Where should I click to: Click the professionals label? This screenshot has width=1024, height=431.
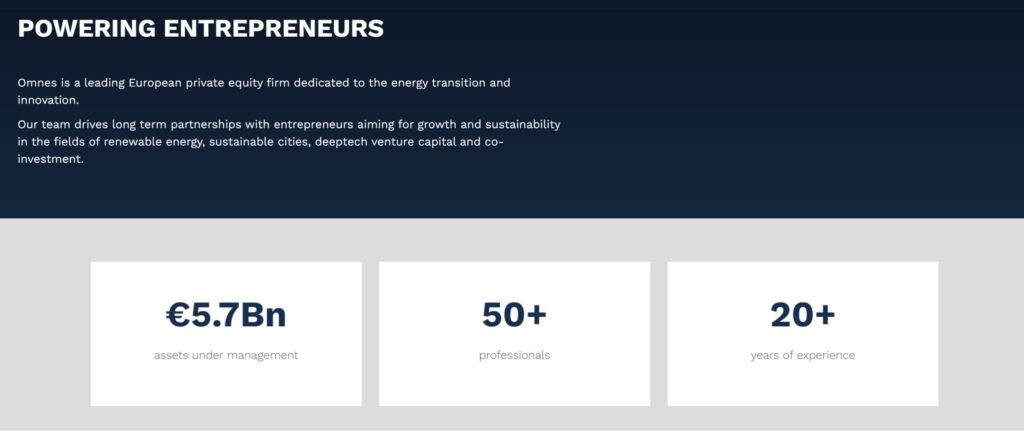tap(515, 356)
